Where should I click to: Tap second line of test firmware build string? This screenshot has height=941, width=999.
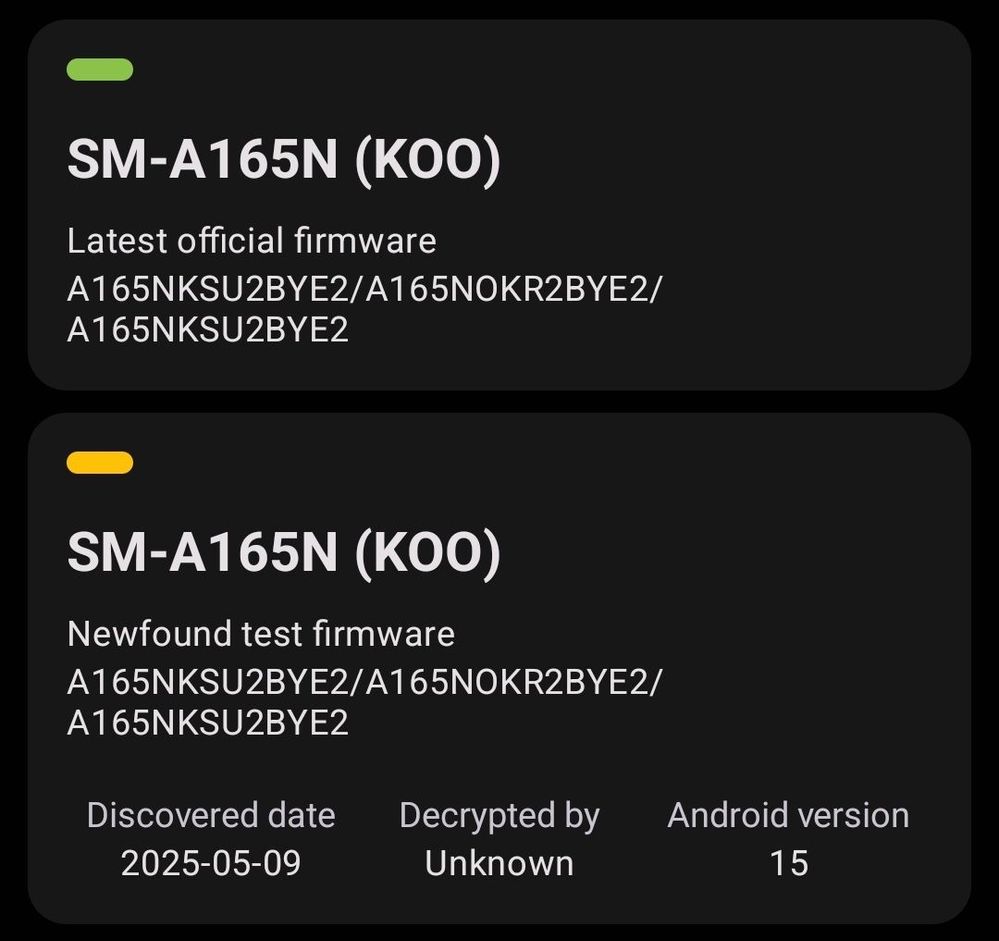tap(208, 723)
